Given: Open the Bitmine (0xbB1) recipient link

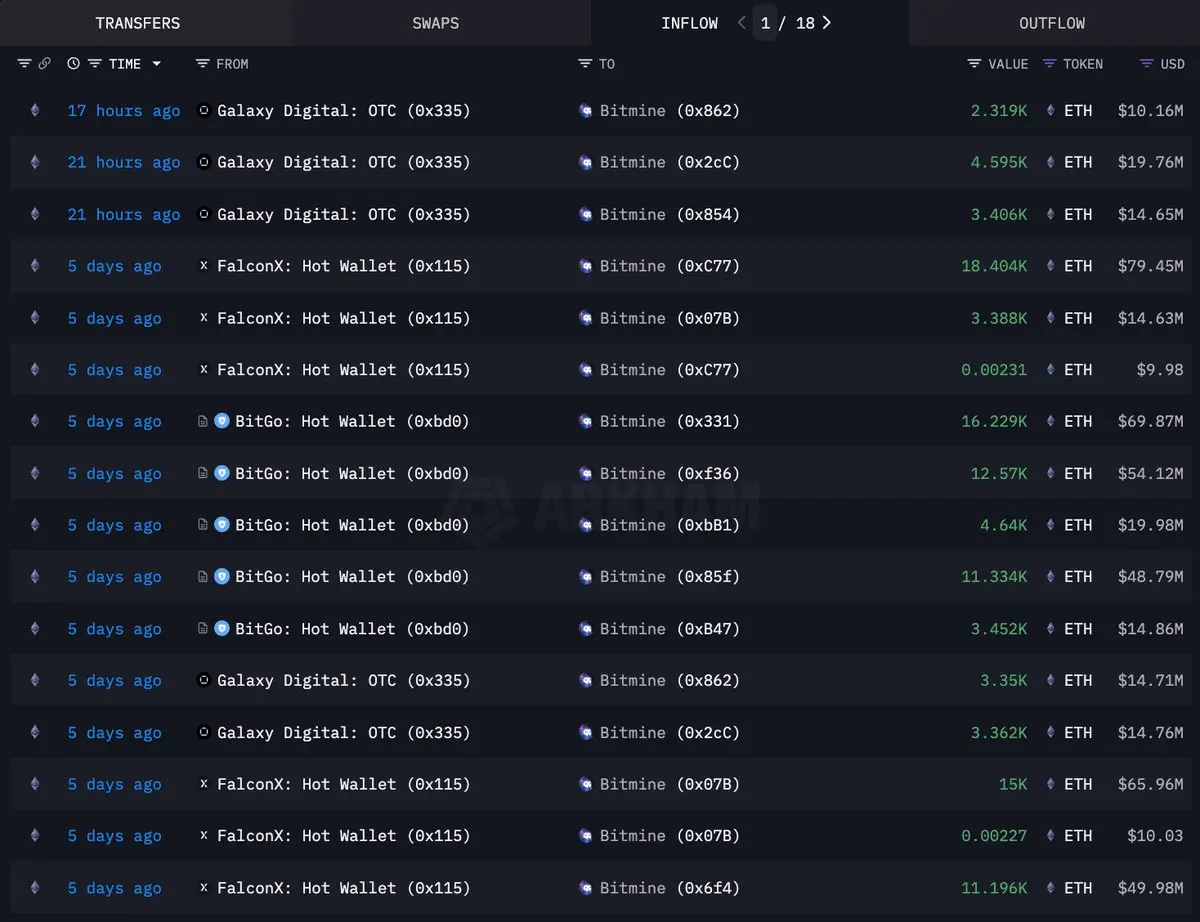Looking at the screenshot, I should tap(670, 525).
